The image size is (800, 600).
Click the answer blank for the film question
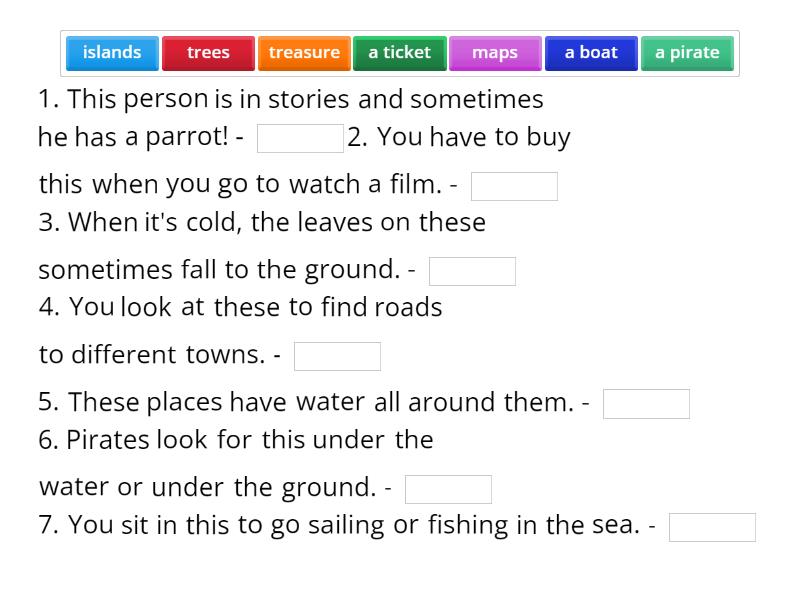(x=516, y=185)
